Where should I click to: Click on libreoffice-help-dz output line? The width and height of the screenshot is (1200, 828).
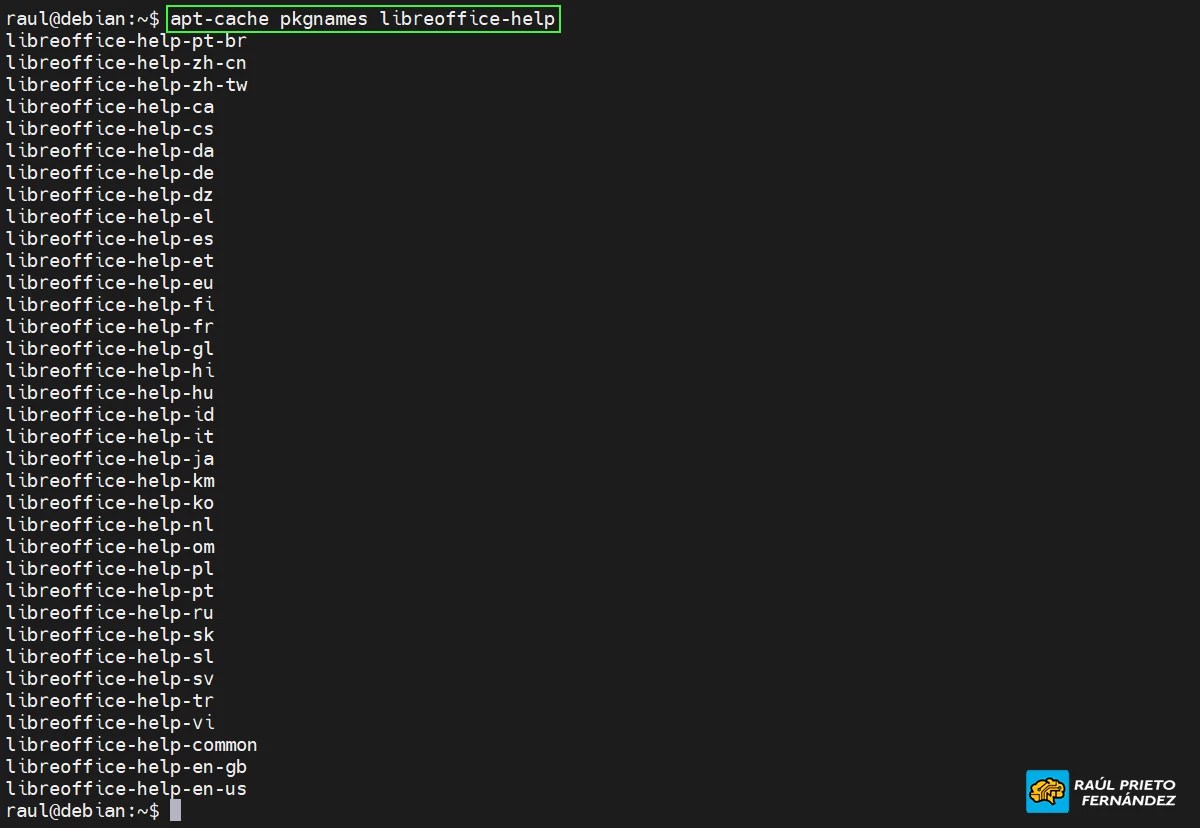110,195
